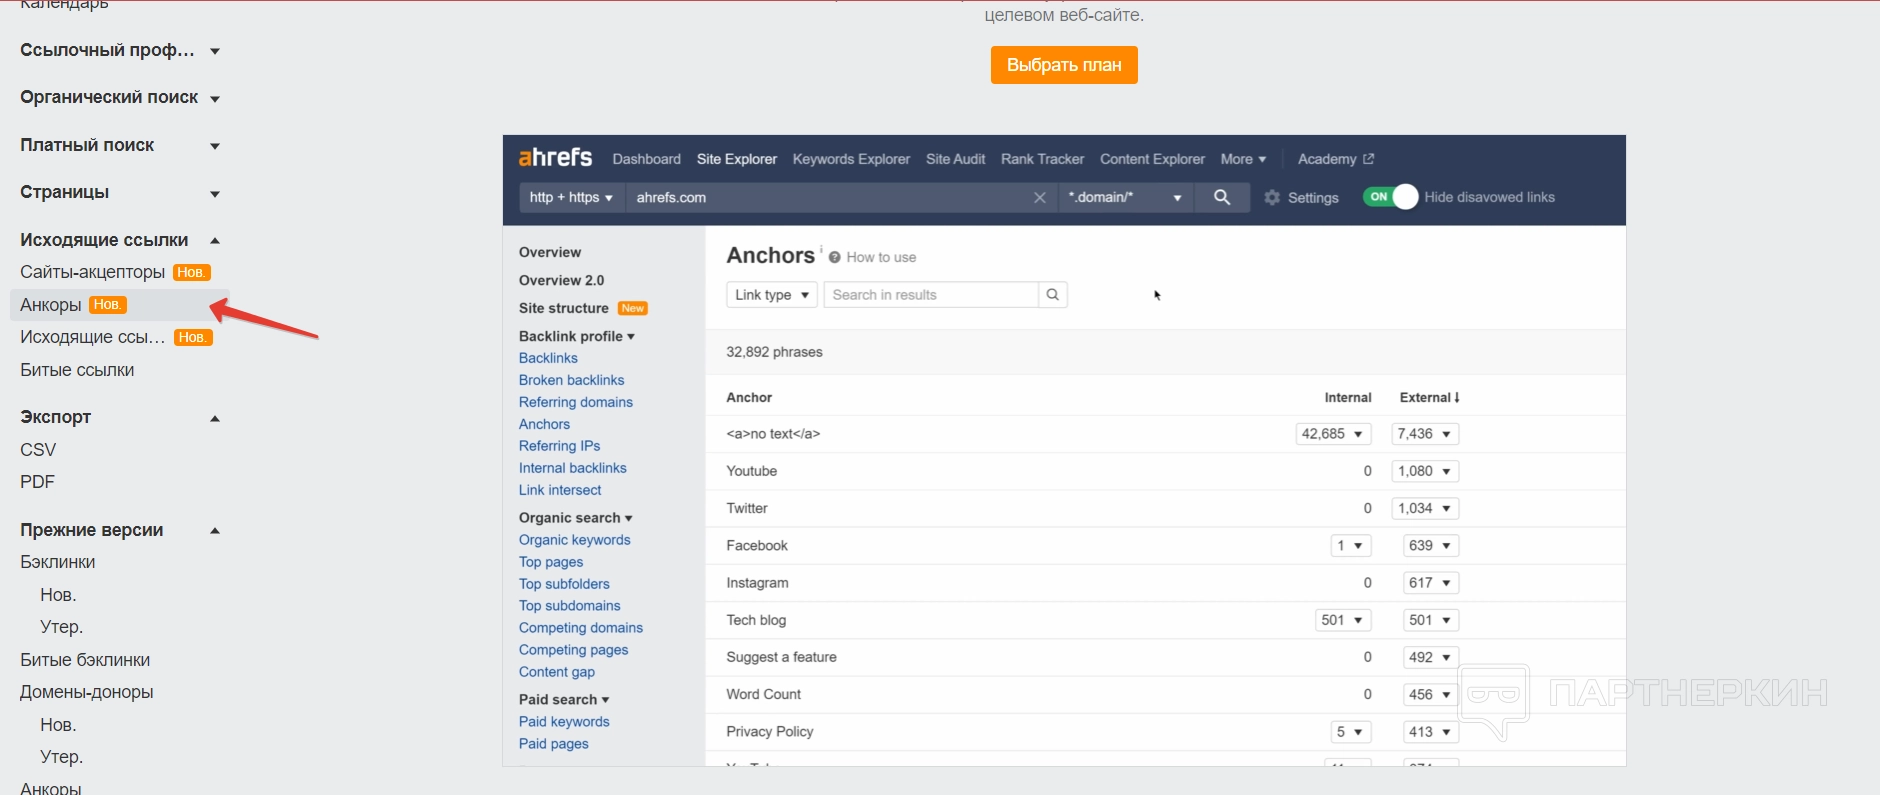Open Битые ссылки in the sidebar
This screenshot has width=1880, height=795.
click(x=77, y=370)
